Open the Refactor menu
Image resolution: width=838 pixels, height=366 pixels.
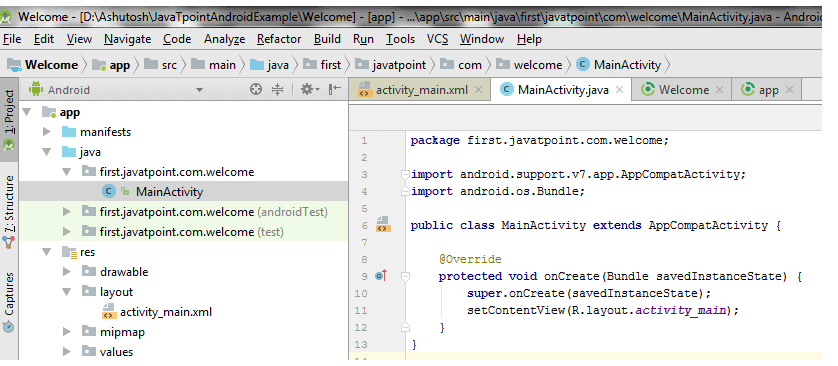pyautogui.click(x=279, y=39)
